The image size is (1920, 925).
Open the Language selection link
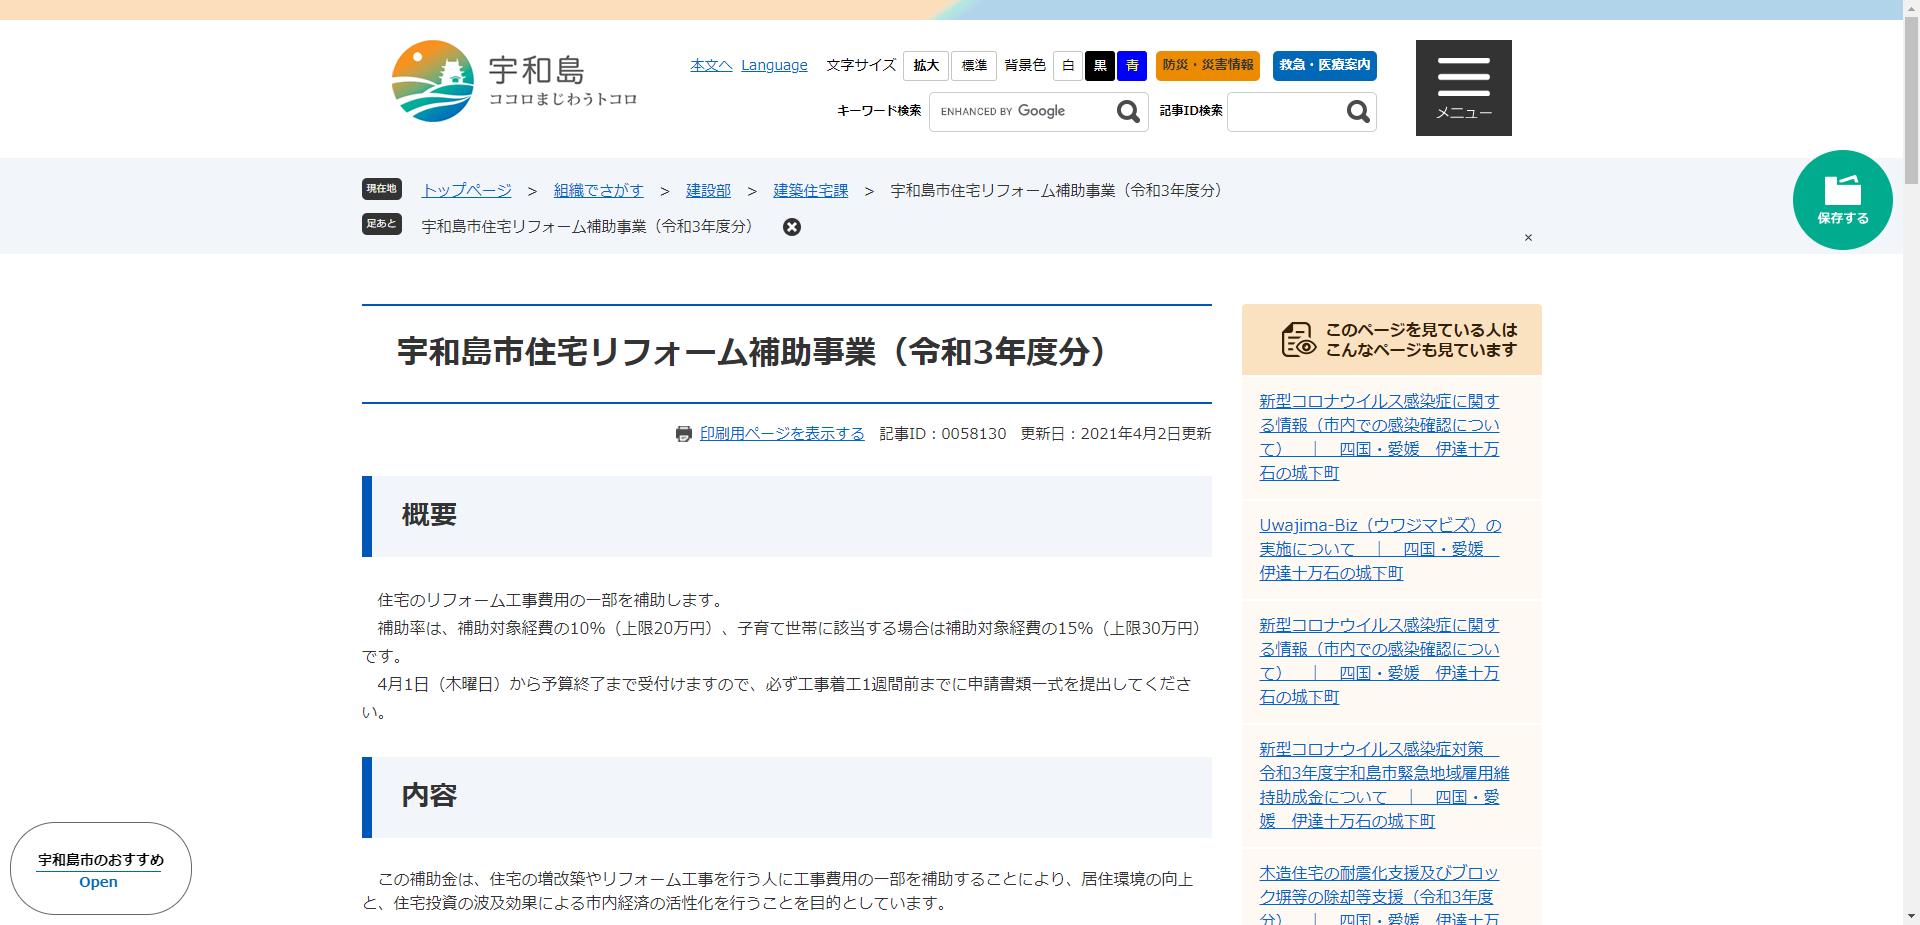[x=774, y=65]
